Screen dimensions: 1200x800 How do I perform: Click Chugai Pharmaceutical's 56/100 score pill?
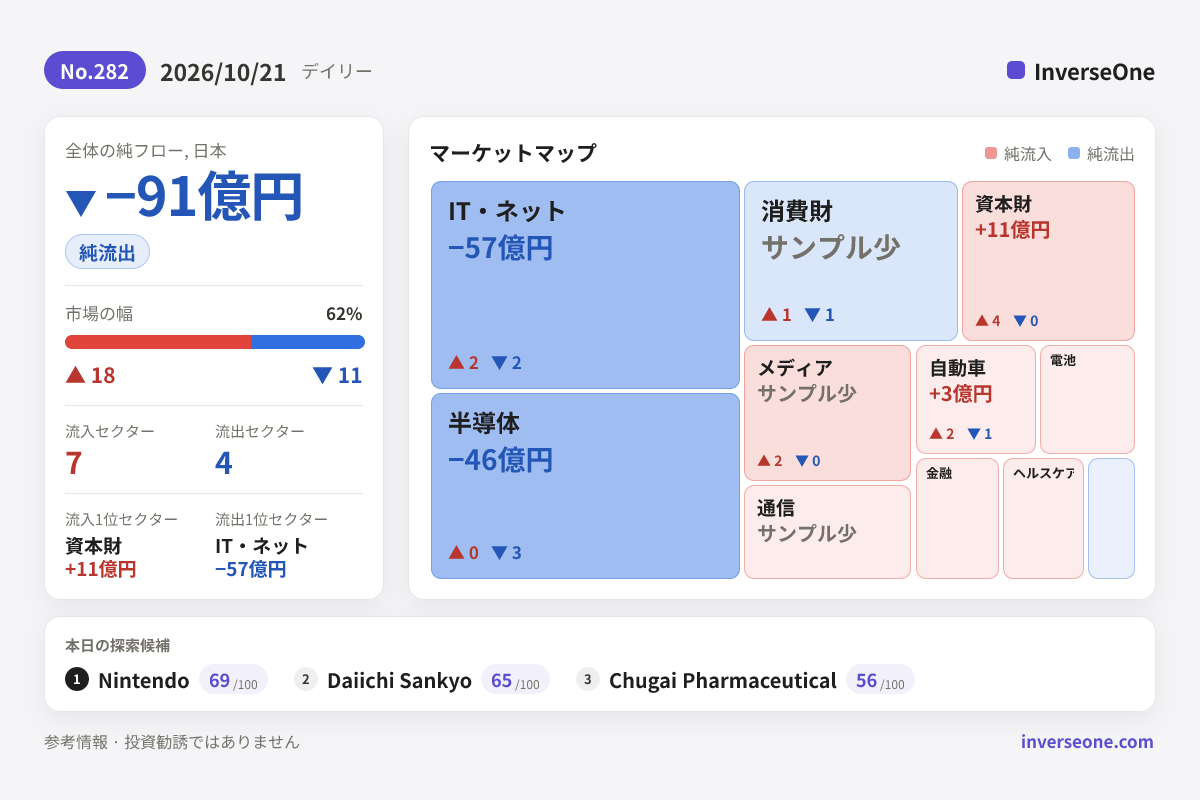coord(880,680)
